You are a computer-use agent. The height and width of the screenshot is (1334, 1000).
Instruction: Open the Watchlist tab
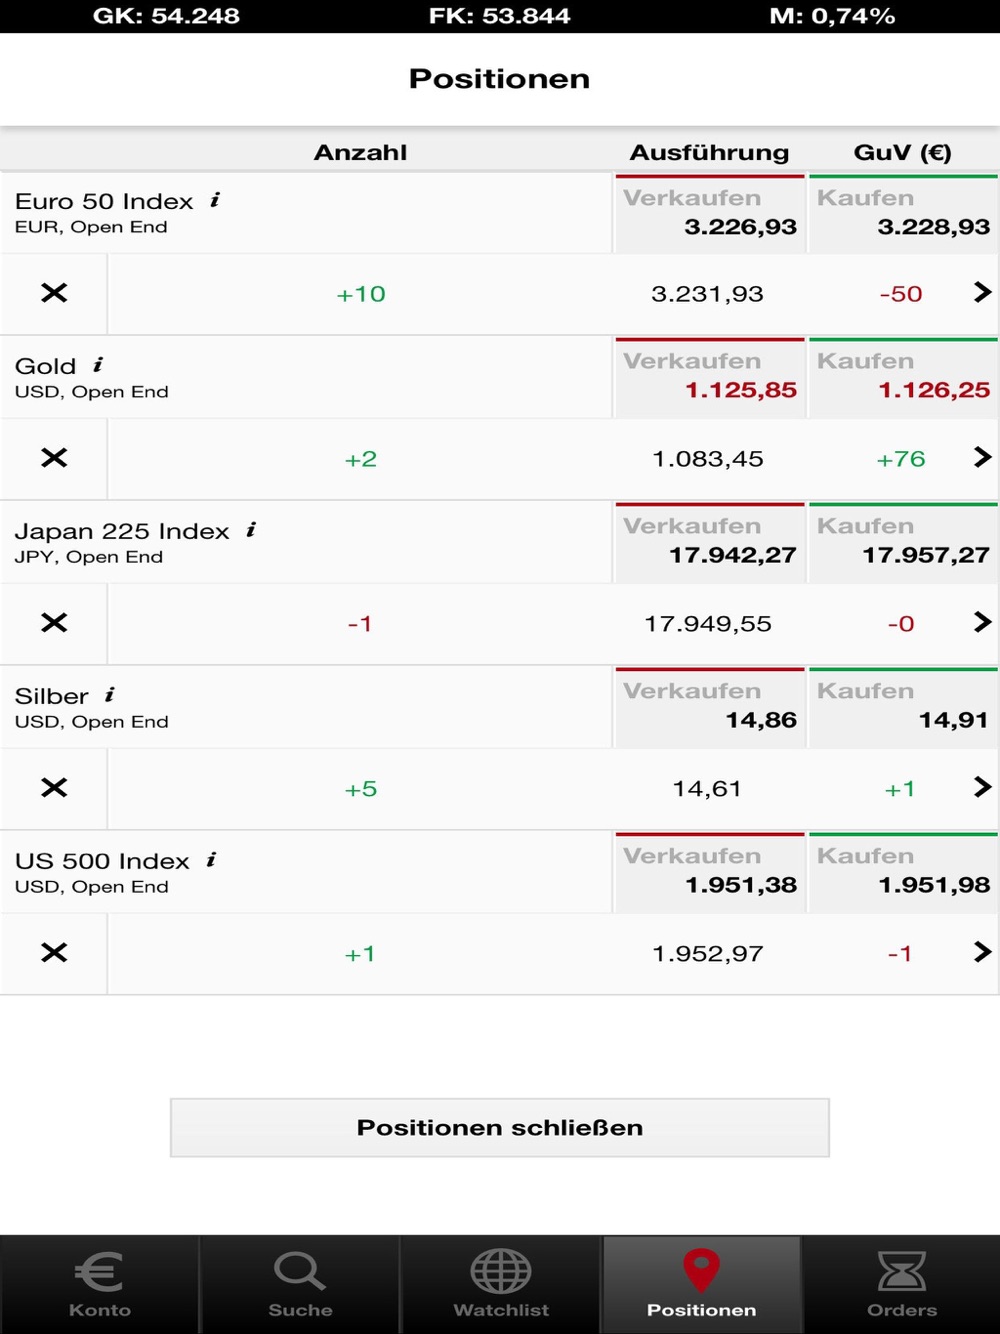pos(501,1284)
